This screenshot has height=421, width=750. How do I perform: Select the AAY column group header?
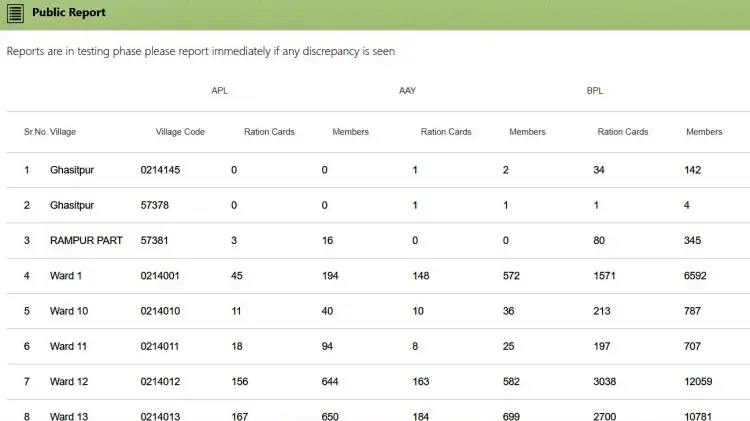click(x=407, y=91)
